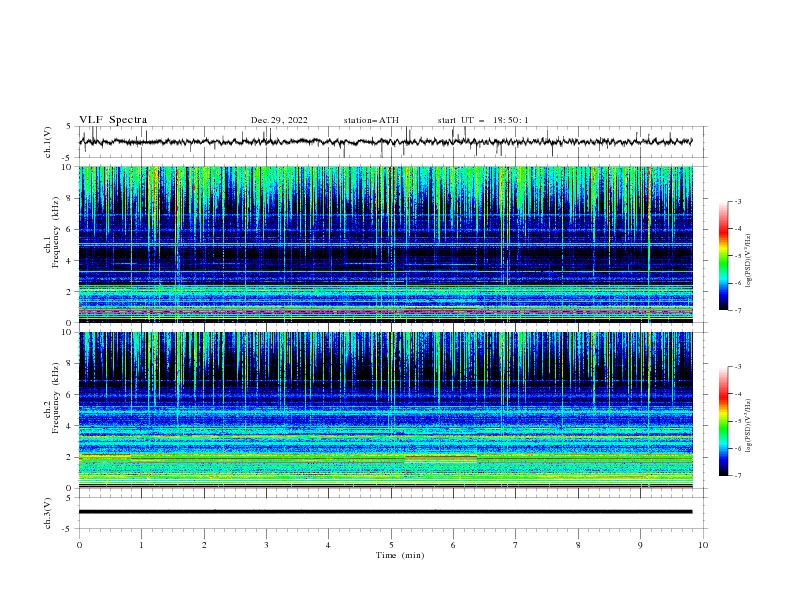The width and height of the screenshot is (792, 612).
Task: Click the "7" tick on the time axis
Action: pos(516,545)
